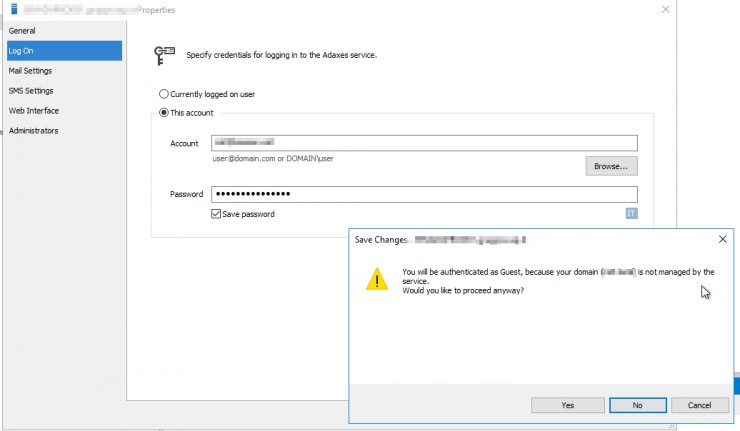Click the Browse... button

click(x=611, y=166)
